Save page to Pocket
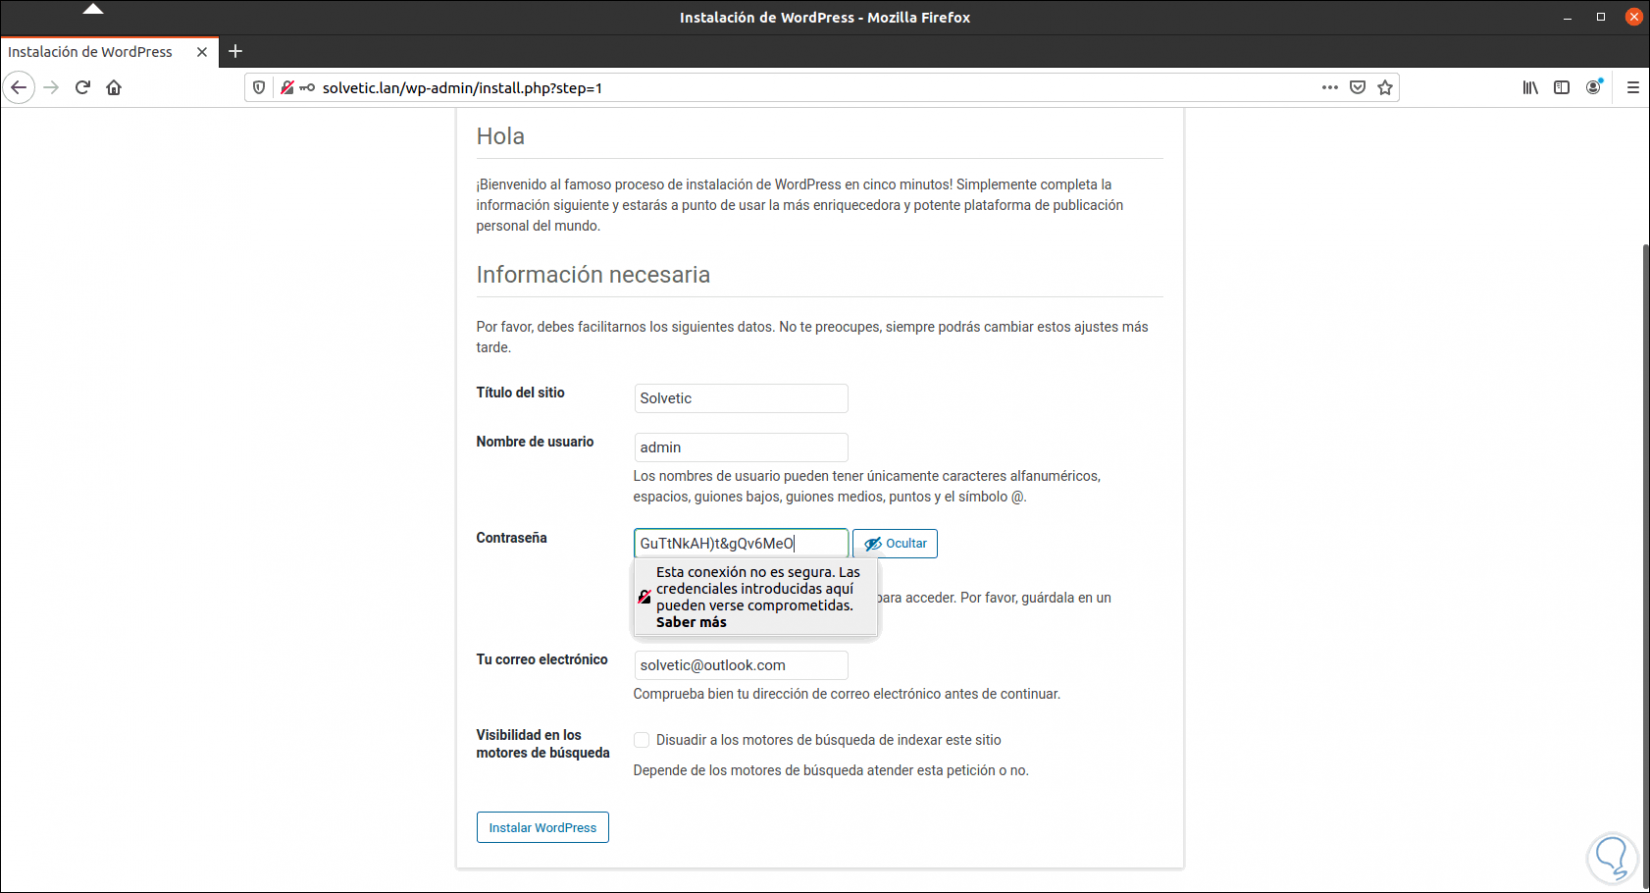This screenshot has height=893, width=1650. pyautogui.click(x=1357, y=88)
